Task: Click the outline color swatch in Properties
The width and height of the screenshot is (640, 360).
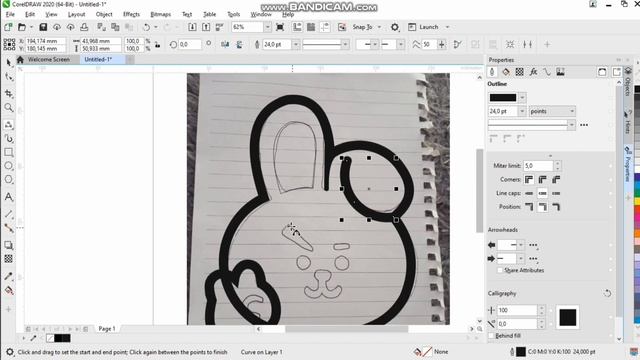Action: coord(503,98)
